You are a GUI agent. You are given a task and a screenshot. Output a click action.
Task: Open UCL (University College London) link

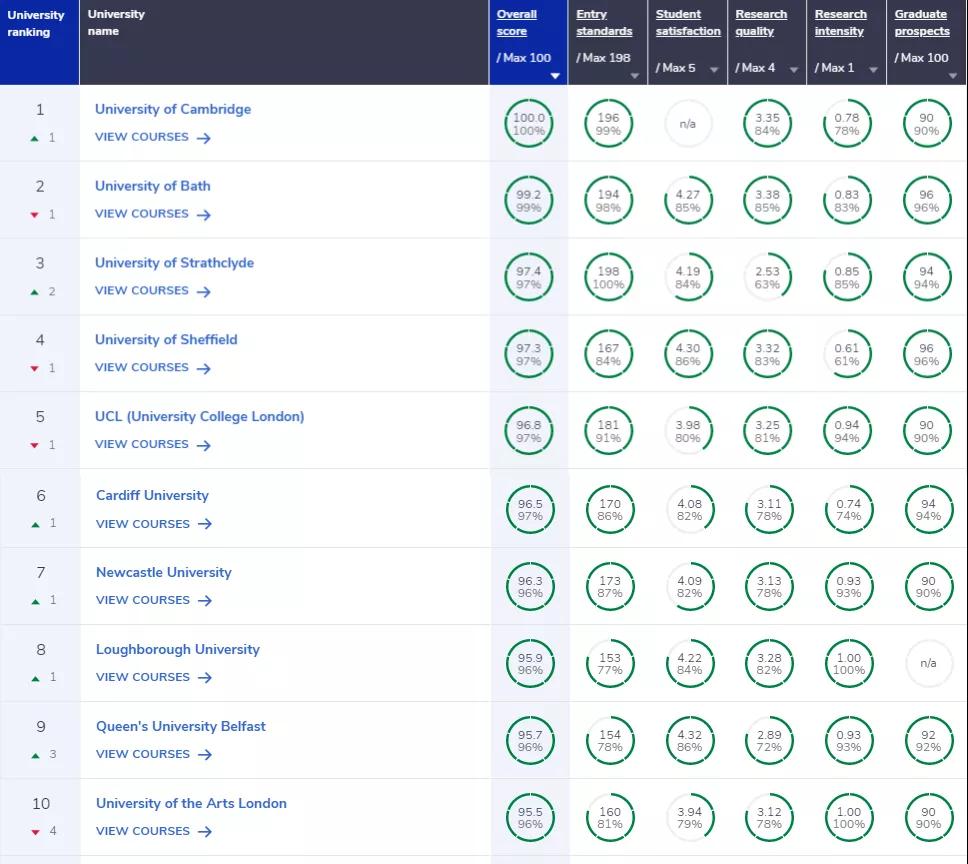(x=199, y=416)
